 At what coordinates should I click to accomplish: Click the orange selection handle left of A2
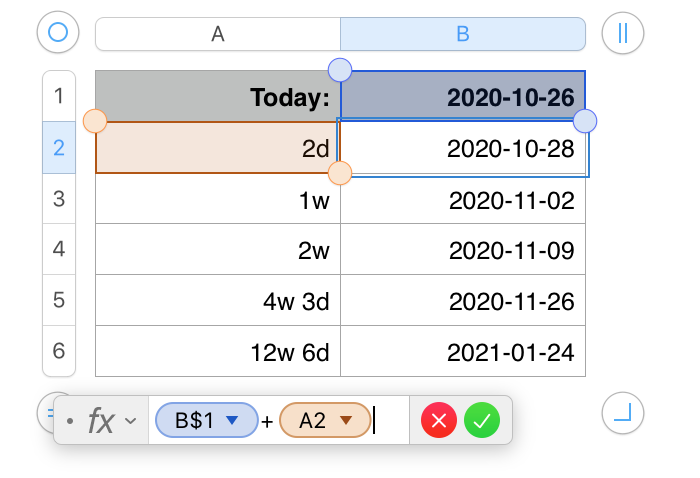95,122
